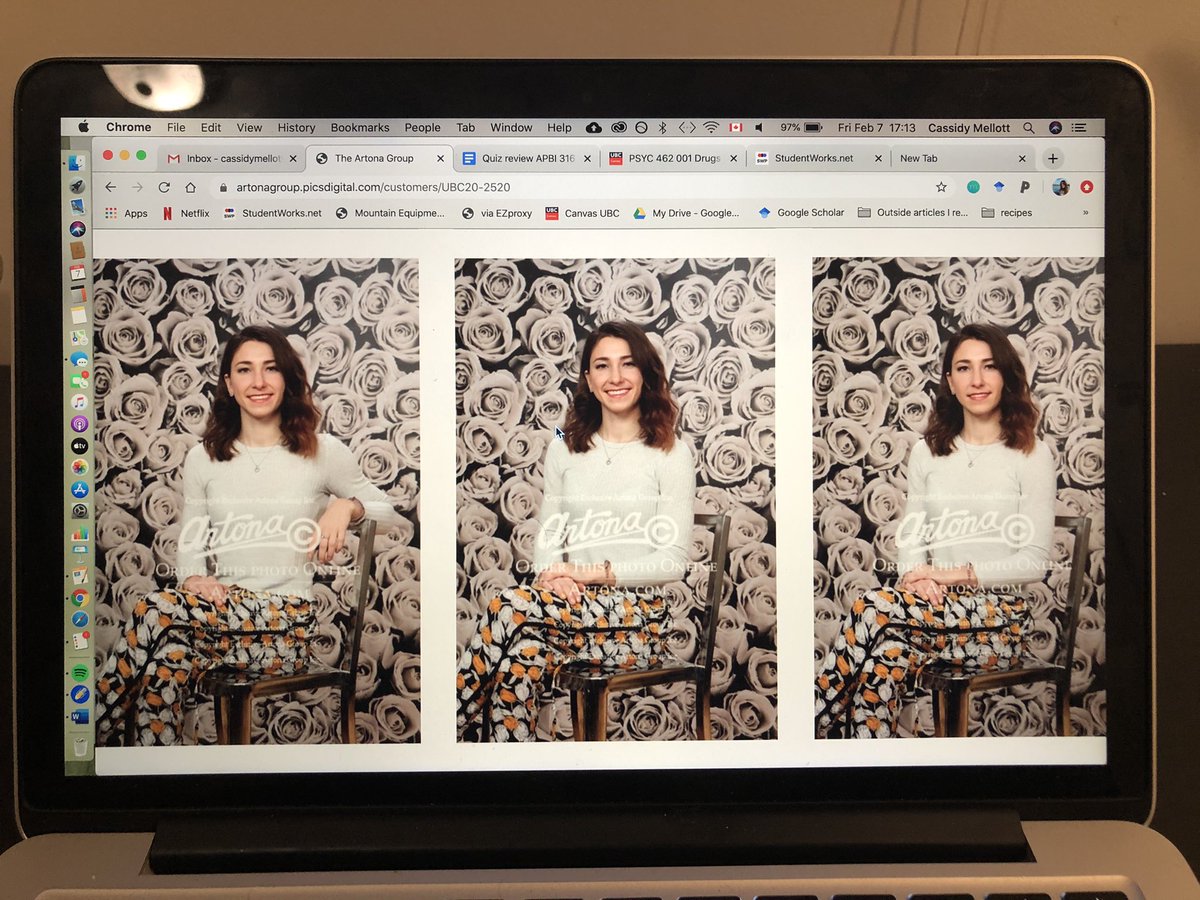The image size is (1200, 900).
Task: Open the Apple menu
Action: (84, 127)
